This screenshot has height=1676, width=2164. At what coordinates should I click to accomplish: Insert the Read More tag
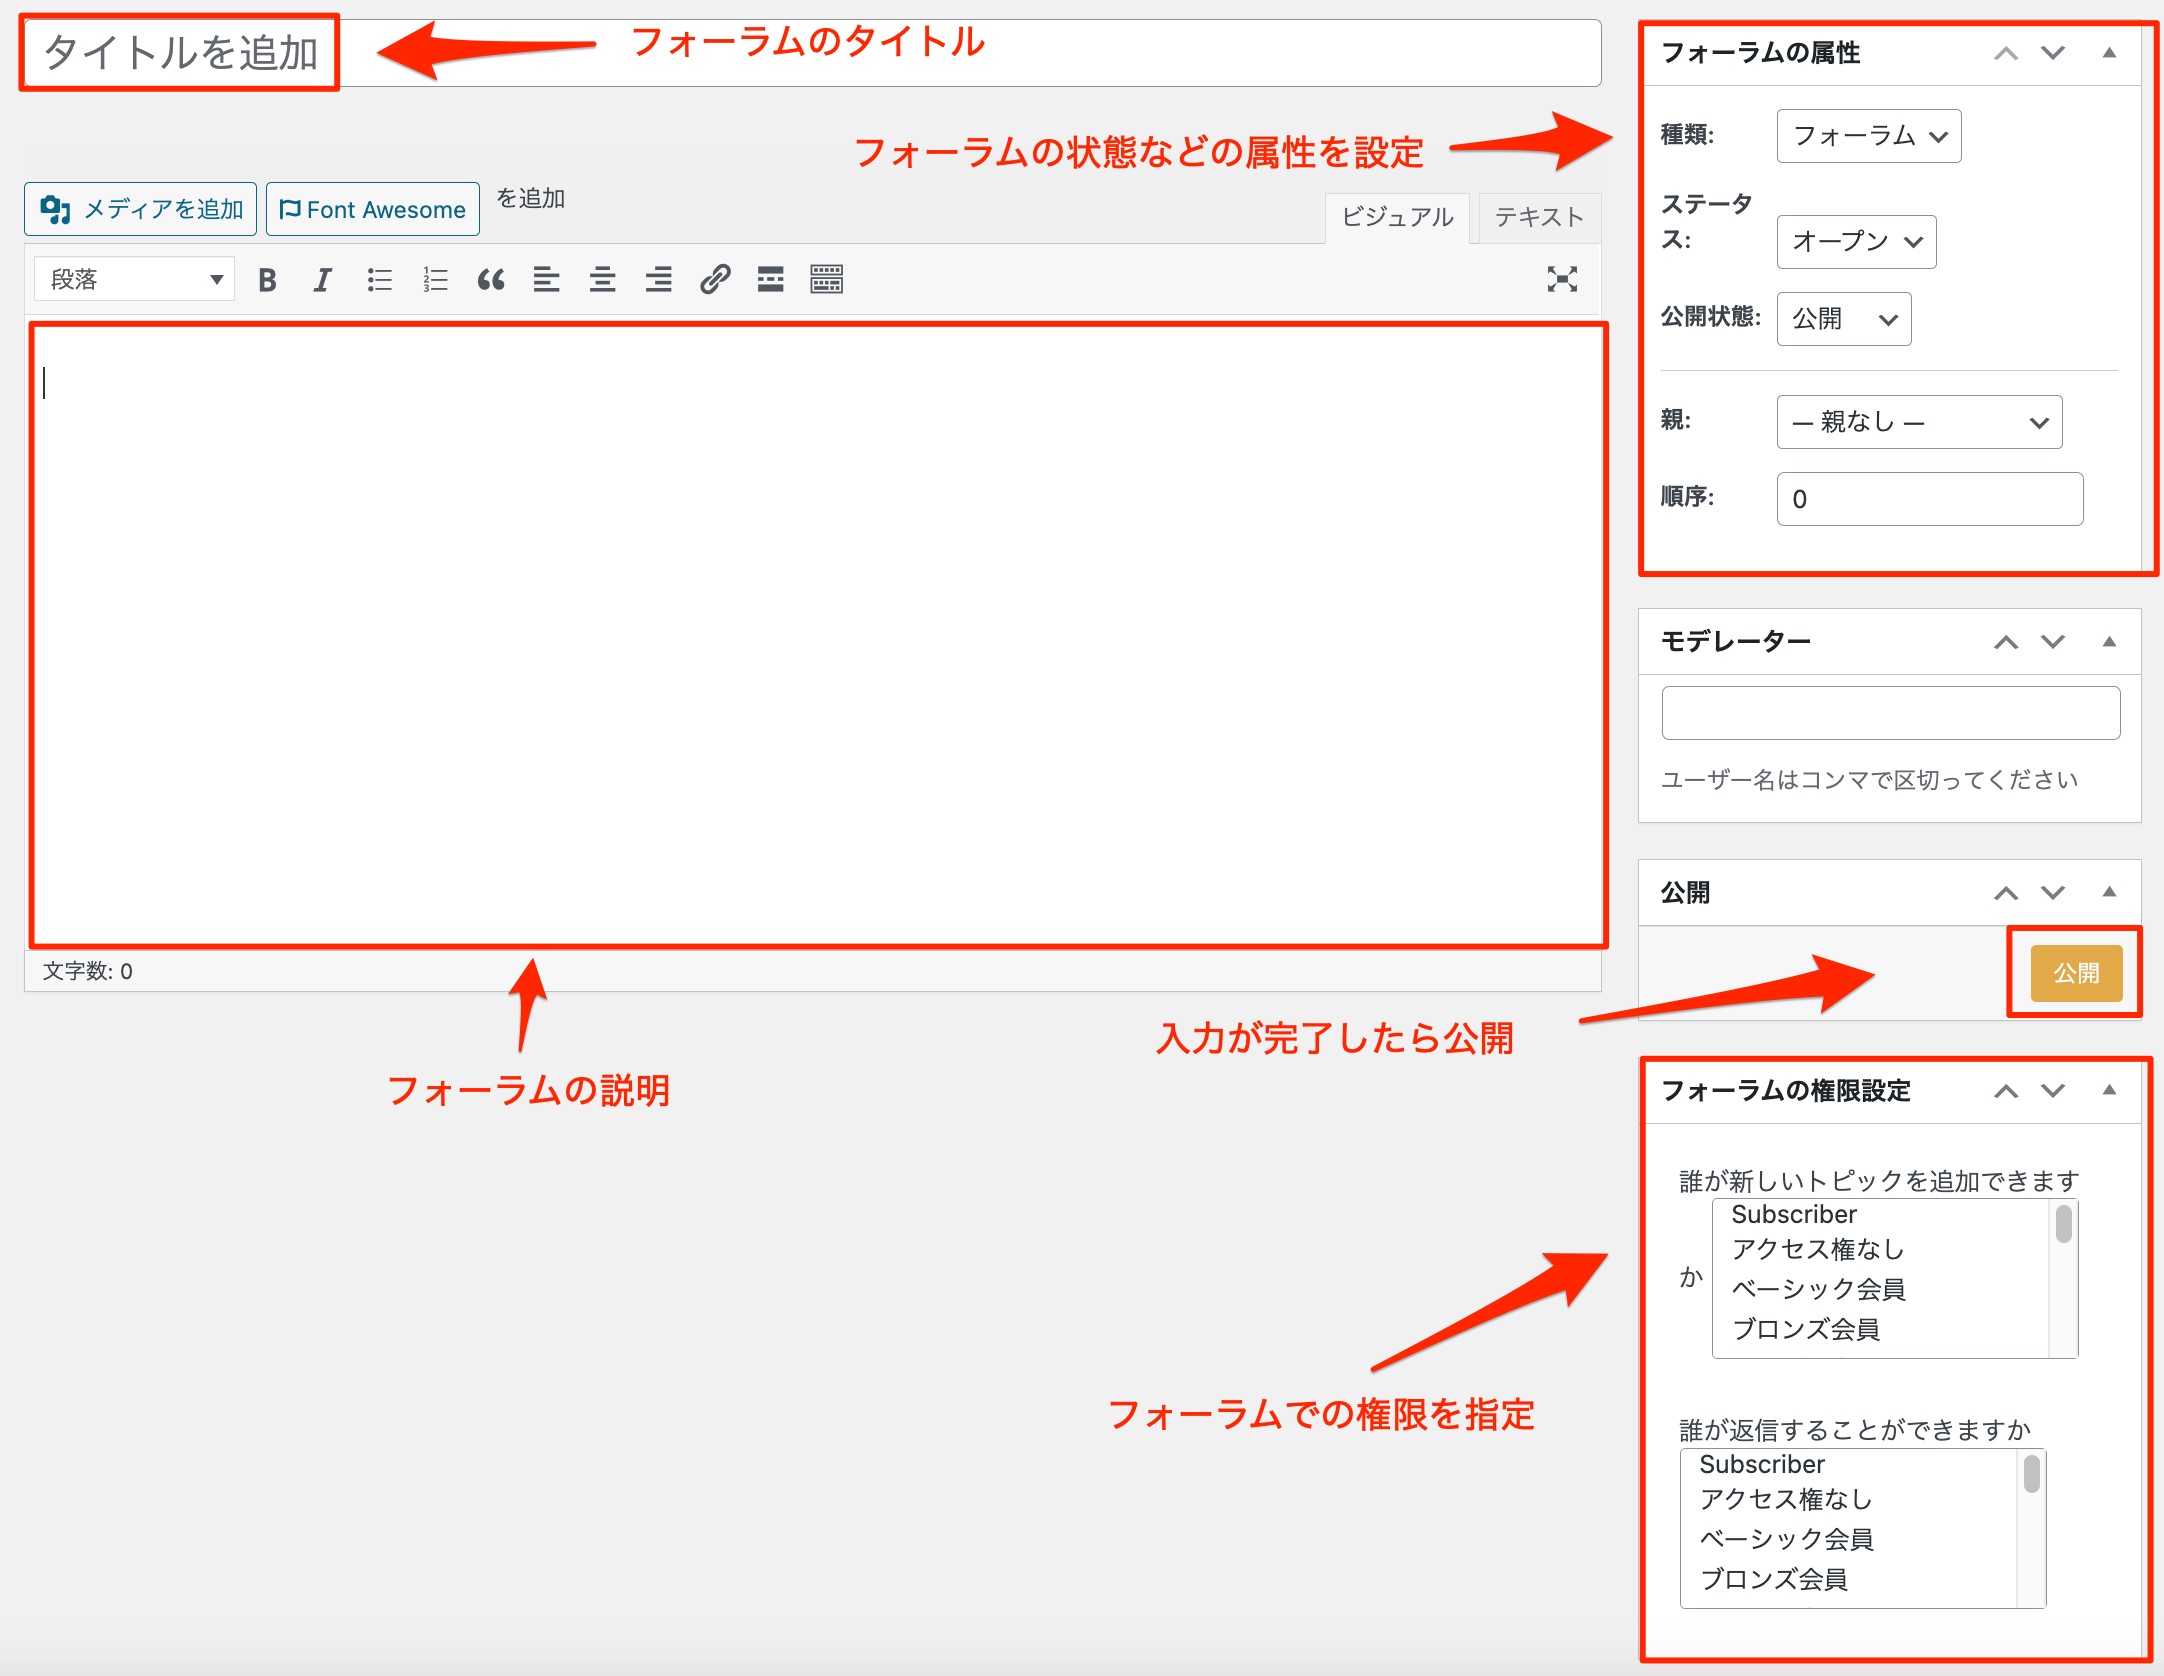(770, 280)
